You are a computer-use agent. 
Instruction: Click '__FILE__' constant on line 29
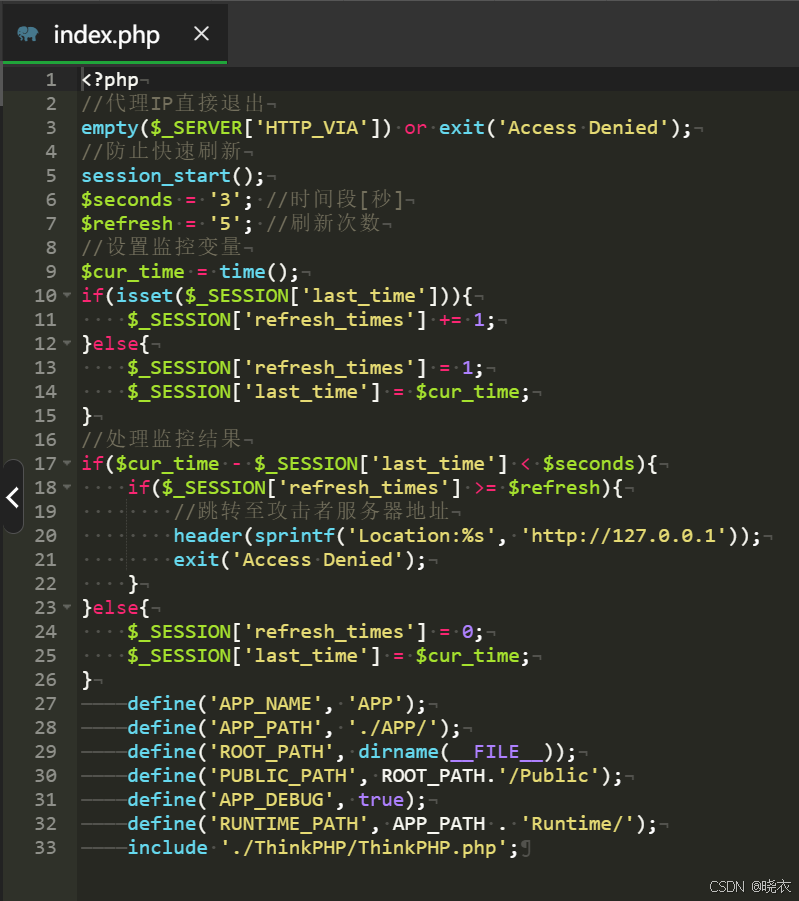point(497,752)
